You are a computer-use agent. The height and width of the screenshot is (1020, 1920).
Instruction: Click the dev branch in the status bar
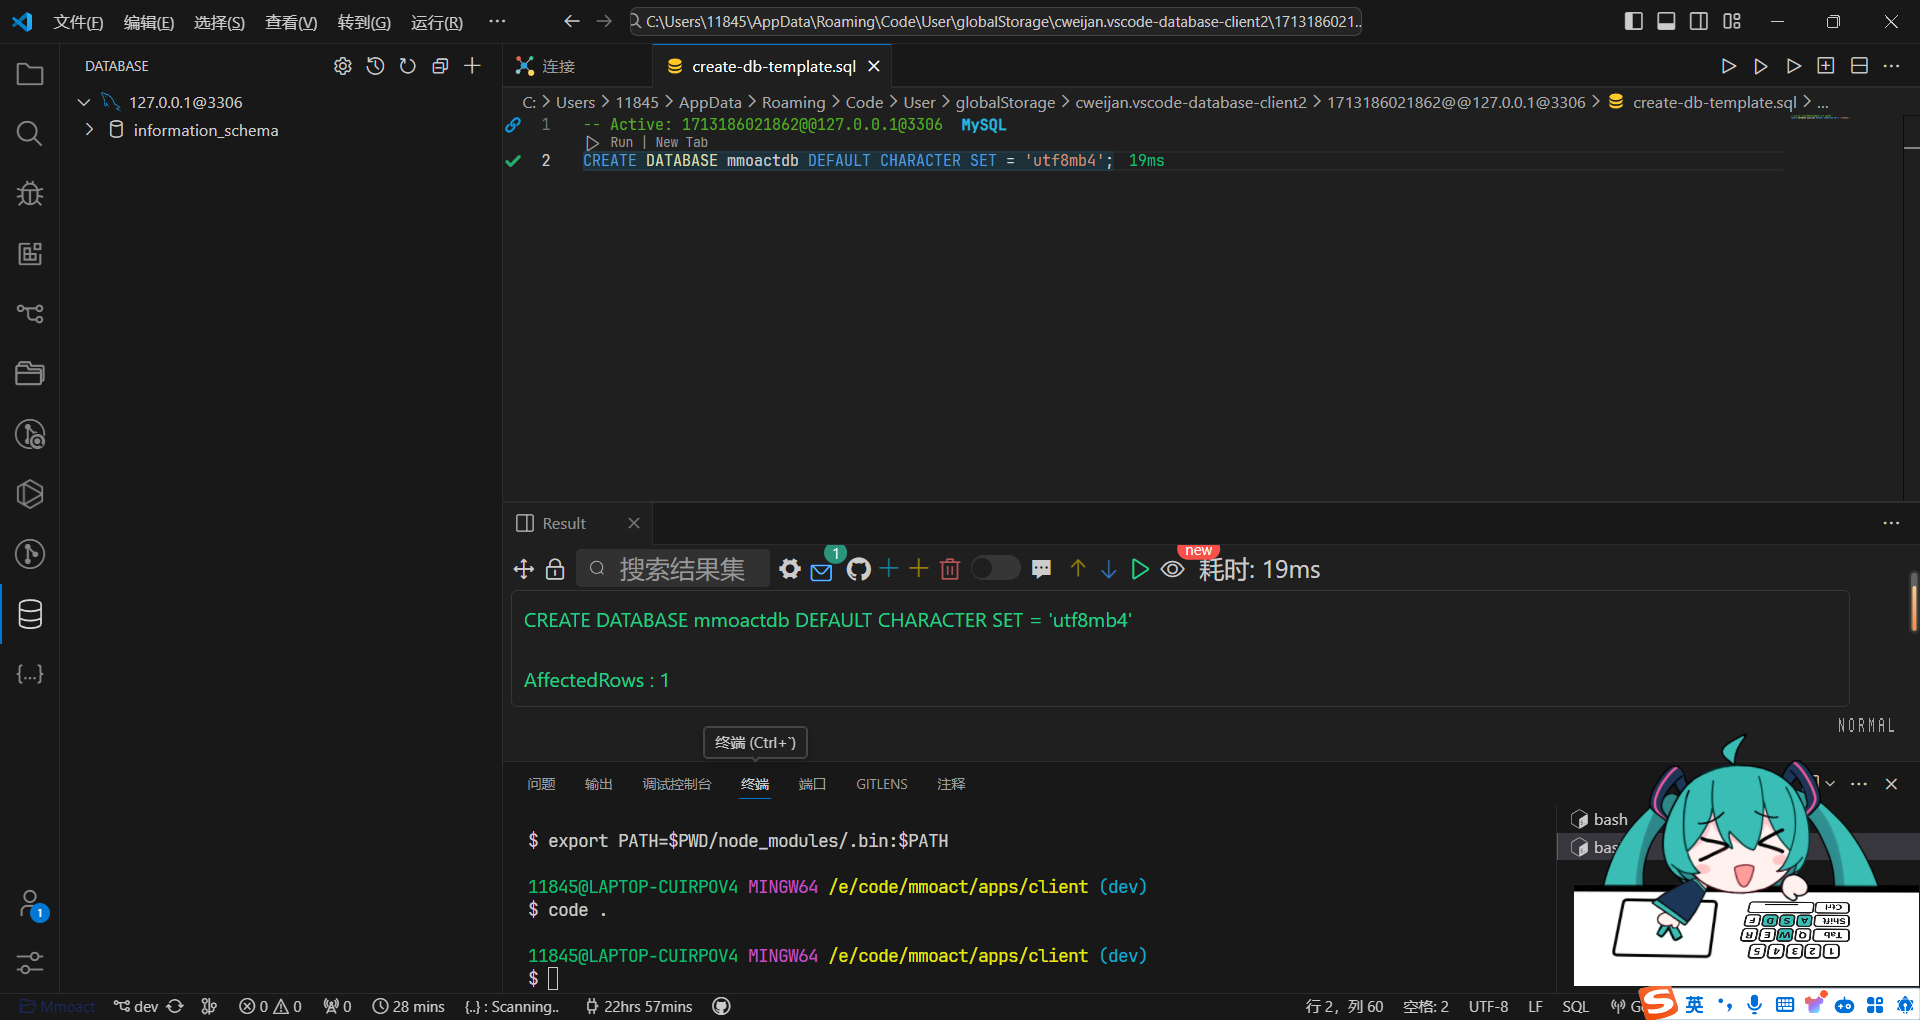tap(137, 1006)
